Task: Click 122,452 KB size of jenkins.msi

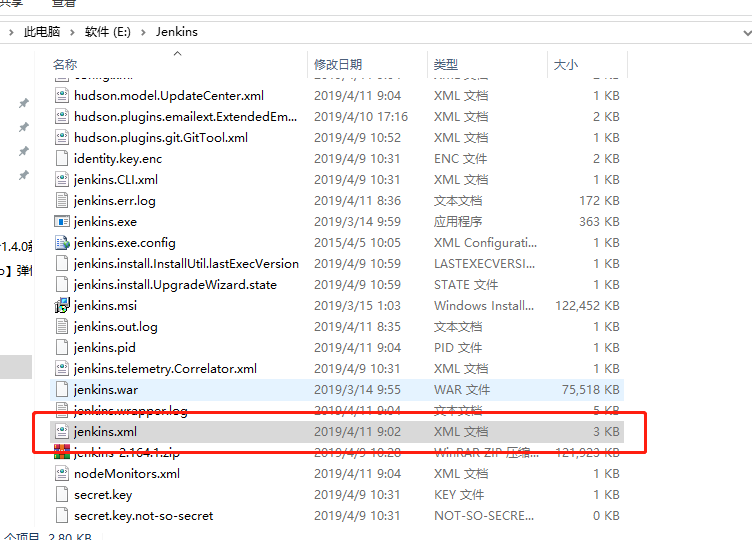Action: (x=587, y=306)
